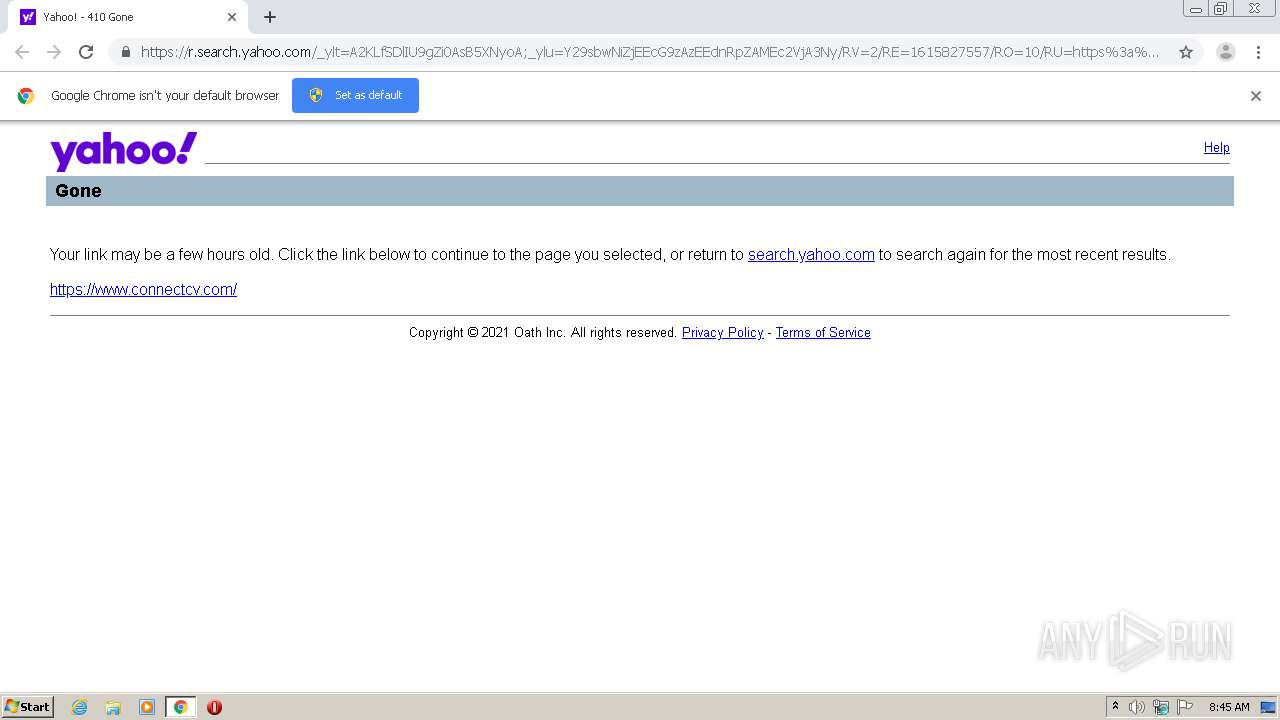This screenshot has width=1280, height=720.
Task: Close the Yahoo 410 Gone tab
Action: coord(232,17)
